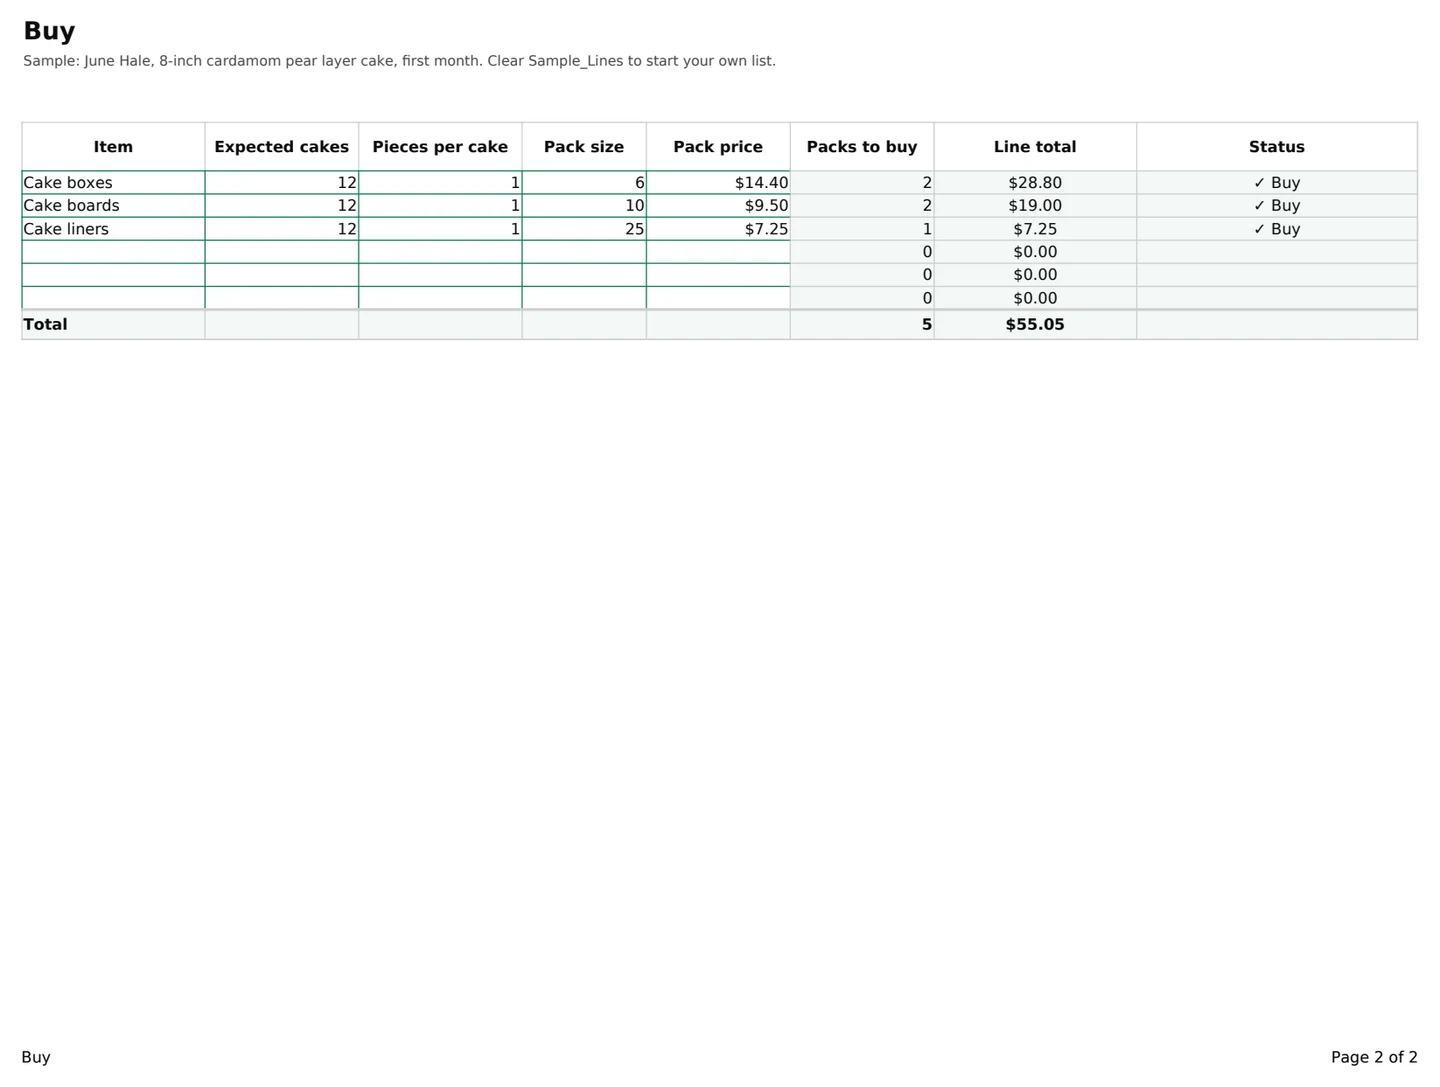Click the 'Line total' column header

coord(1035,147)
